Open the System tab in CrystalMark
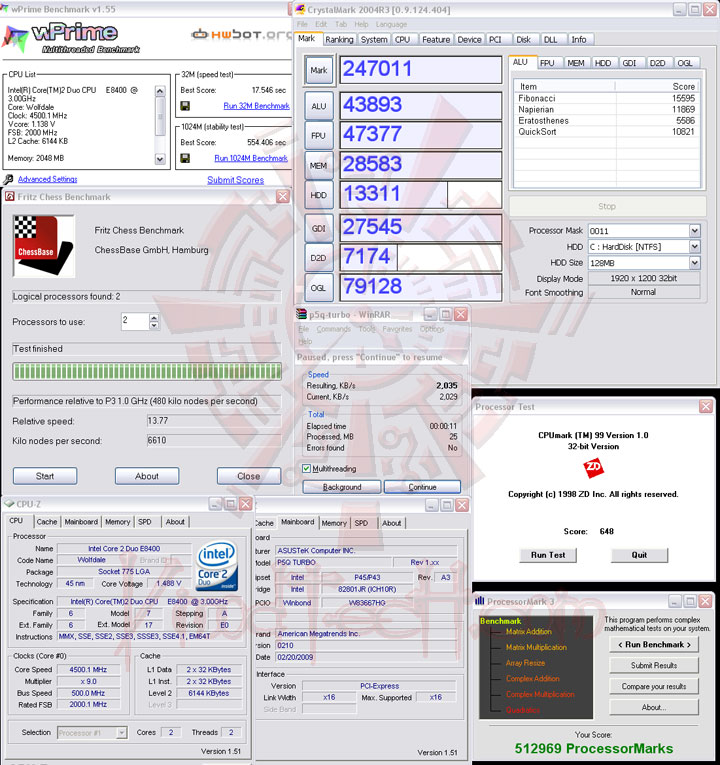Screen dimensions: 720x765 [x=374, y=40]
